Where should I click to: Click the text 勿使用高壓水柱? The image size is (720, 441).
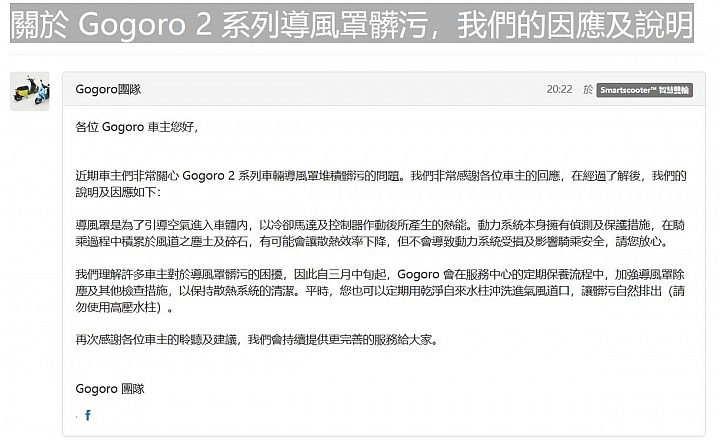(116, 307)
